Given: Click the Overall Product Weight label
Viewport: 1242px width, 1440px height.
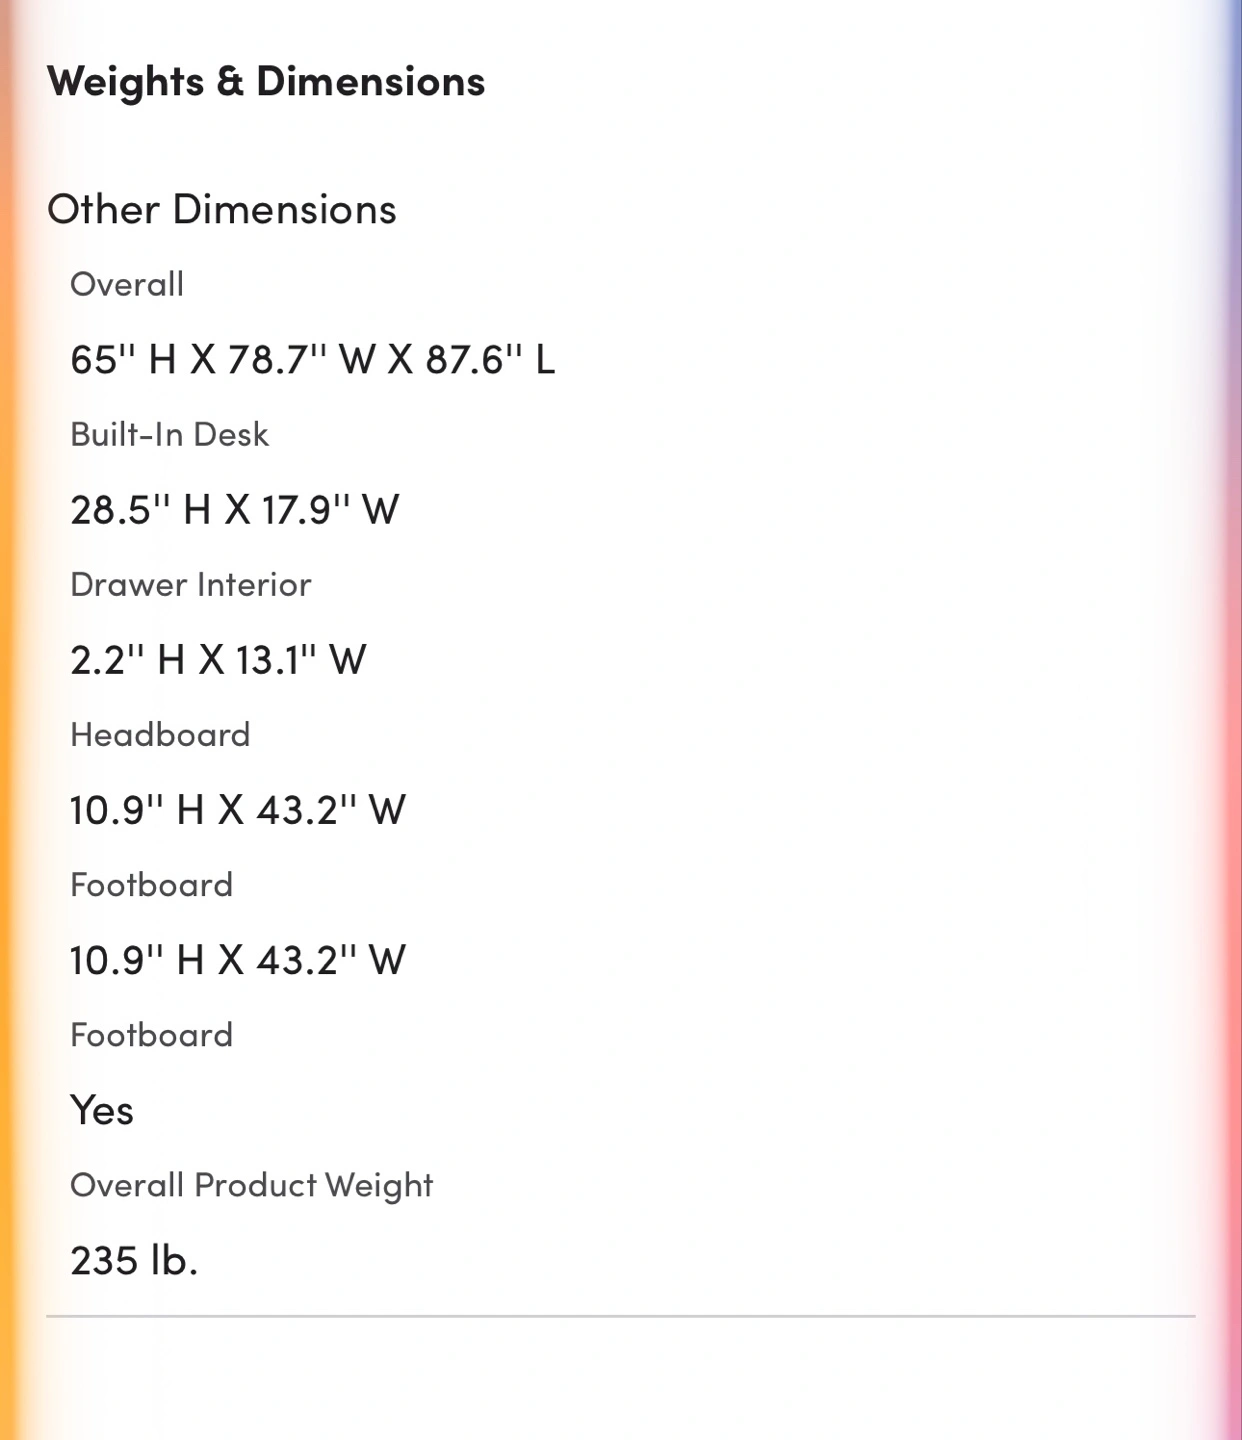Looking at the screenshot, I should (251, 1185).
